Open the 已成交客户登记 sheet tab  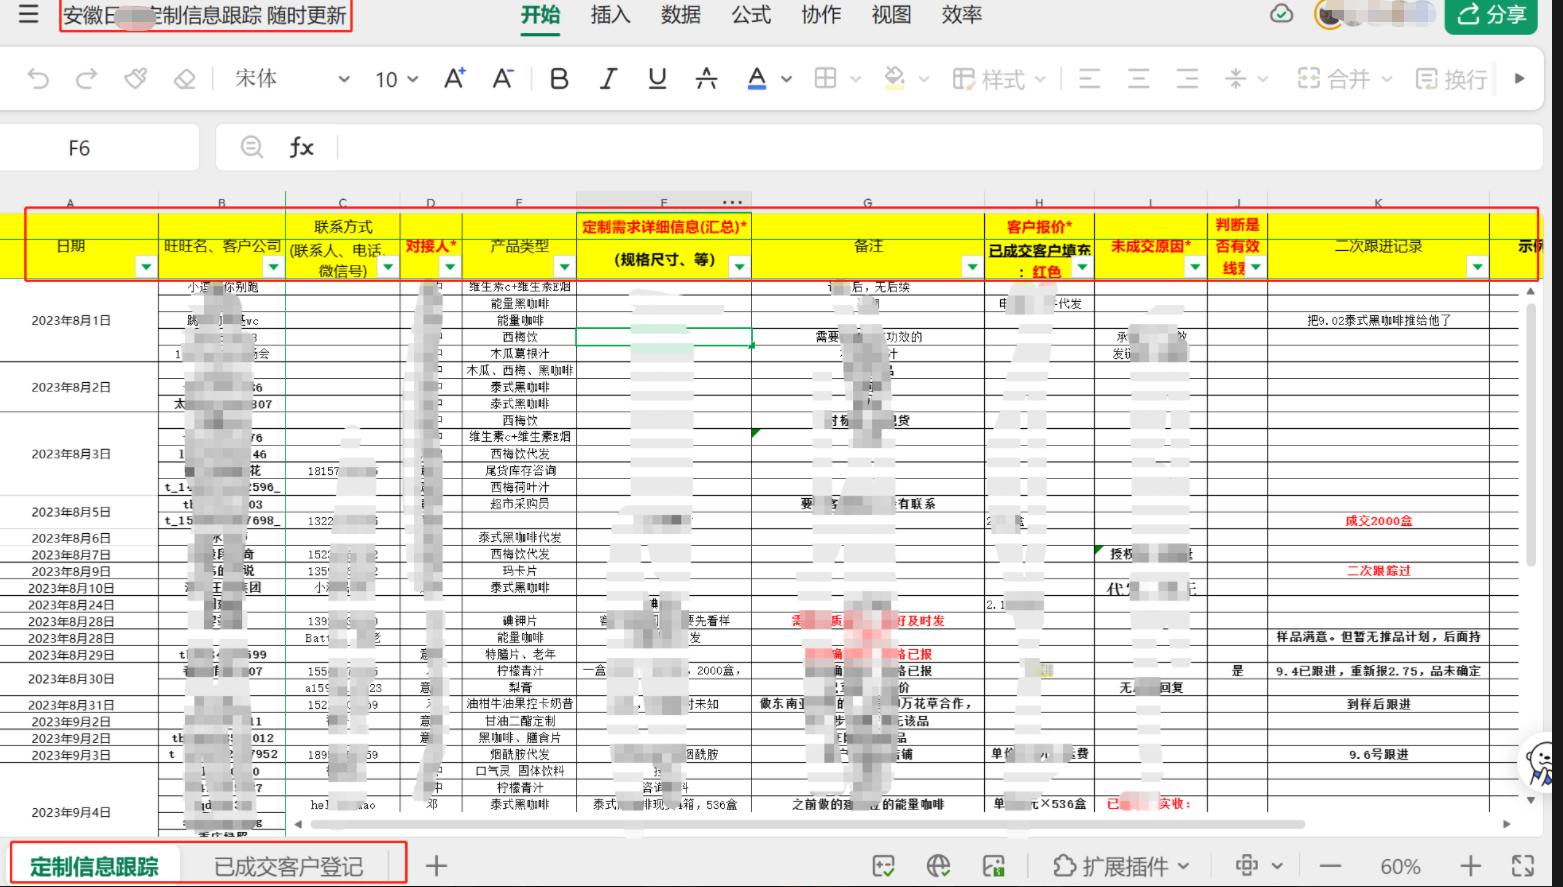[289, 866]
